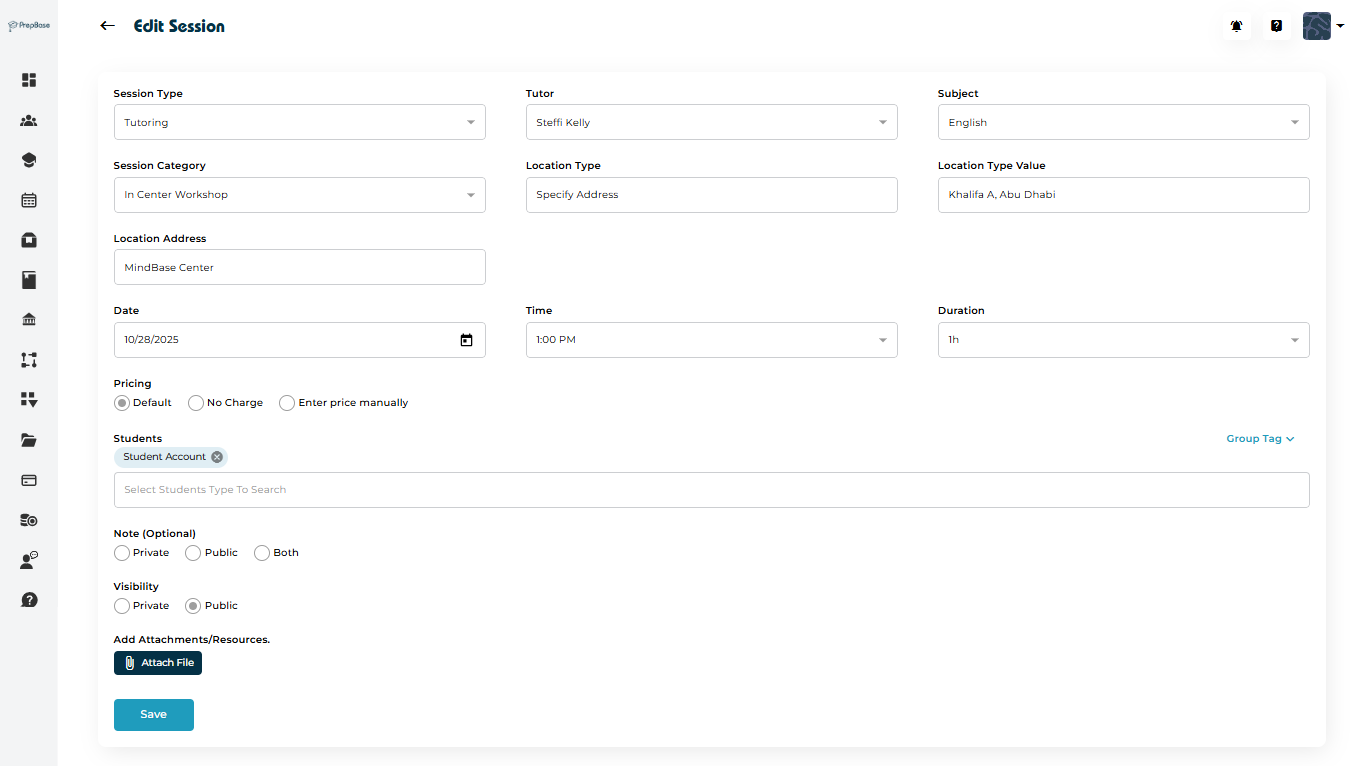This screenshot has width=1366, height=766.
Task: Open the graduation cap icon in sidebar
Action: point(29,160)
